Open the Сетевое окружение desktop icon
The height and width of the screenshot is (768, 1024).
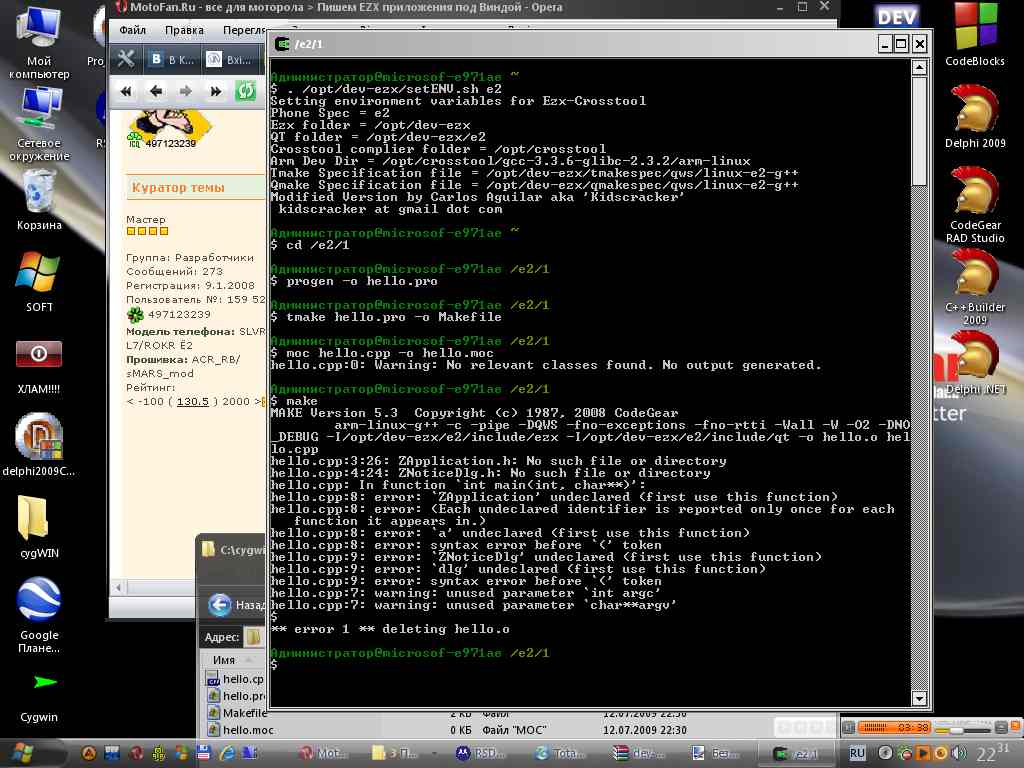39,123
